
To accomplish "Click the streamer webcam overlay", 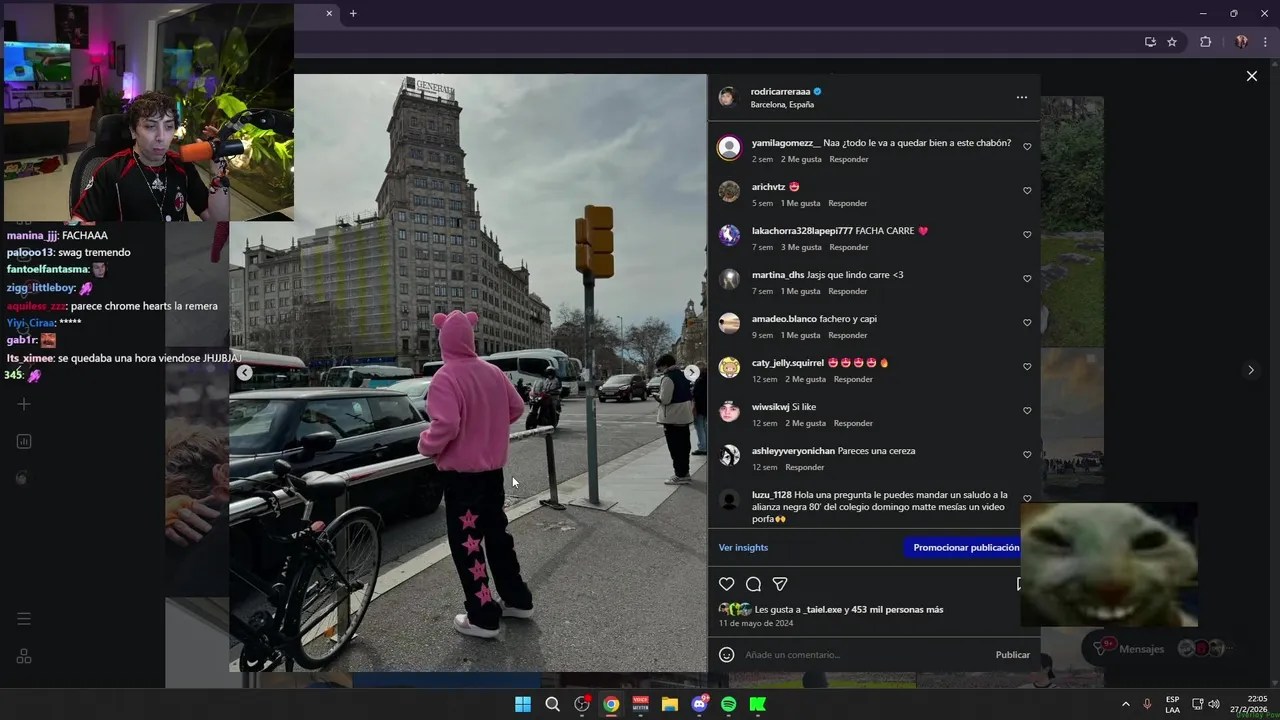I will 148,112.
